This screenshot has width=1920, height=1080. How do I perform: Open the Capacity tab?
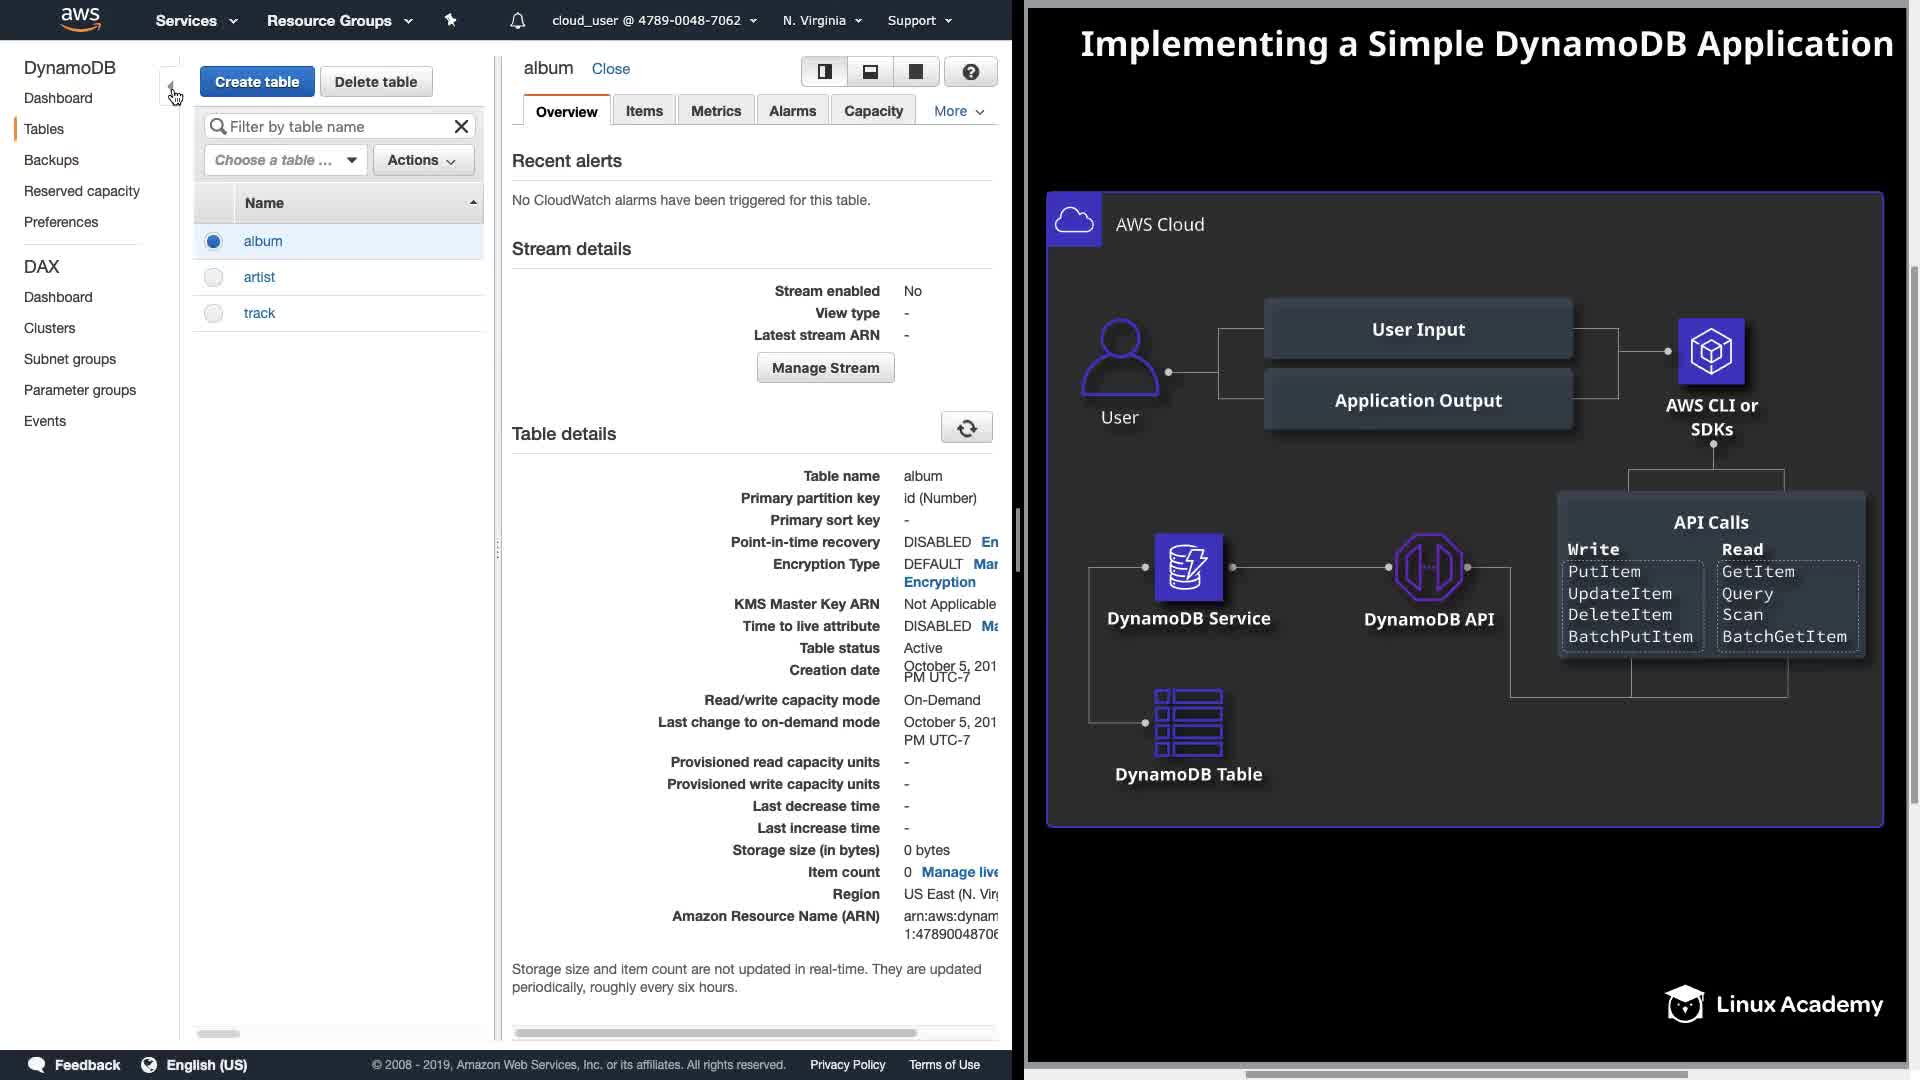[873, 111]
